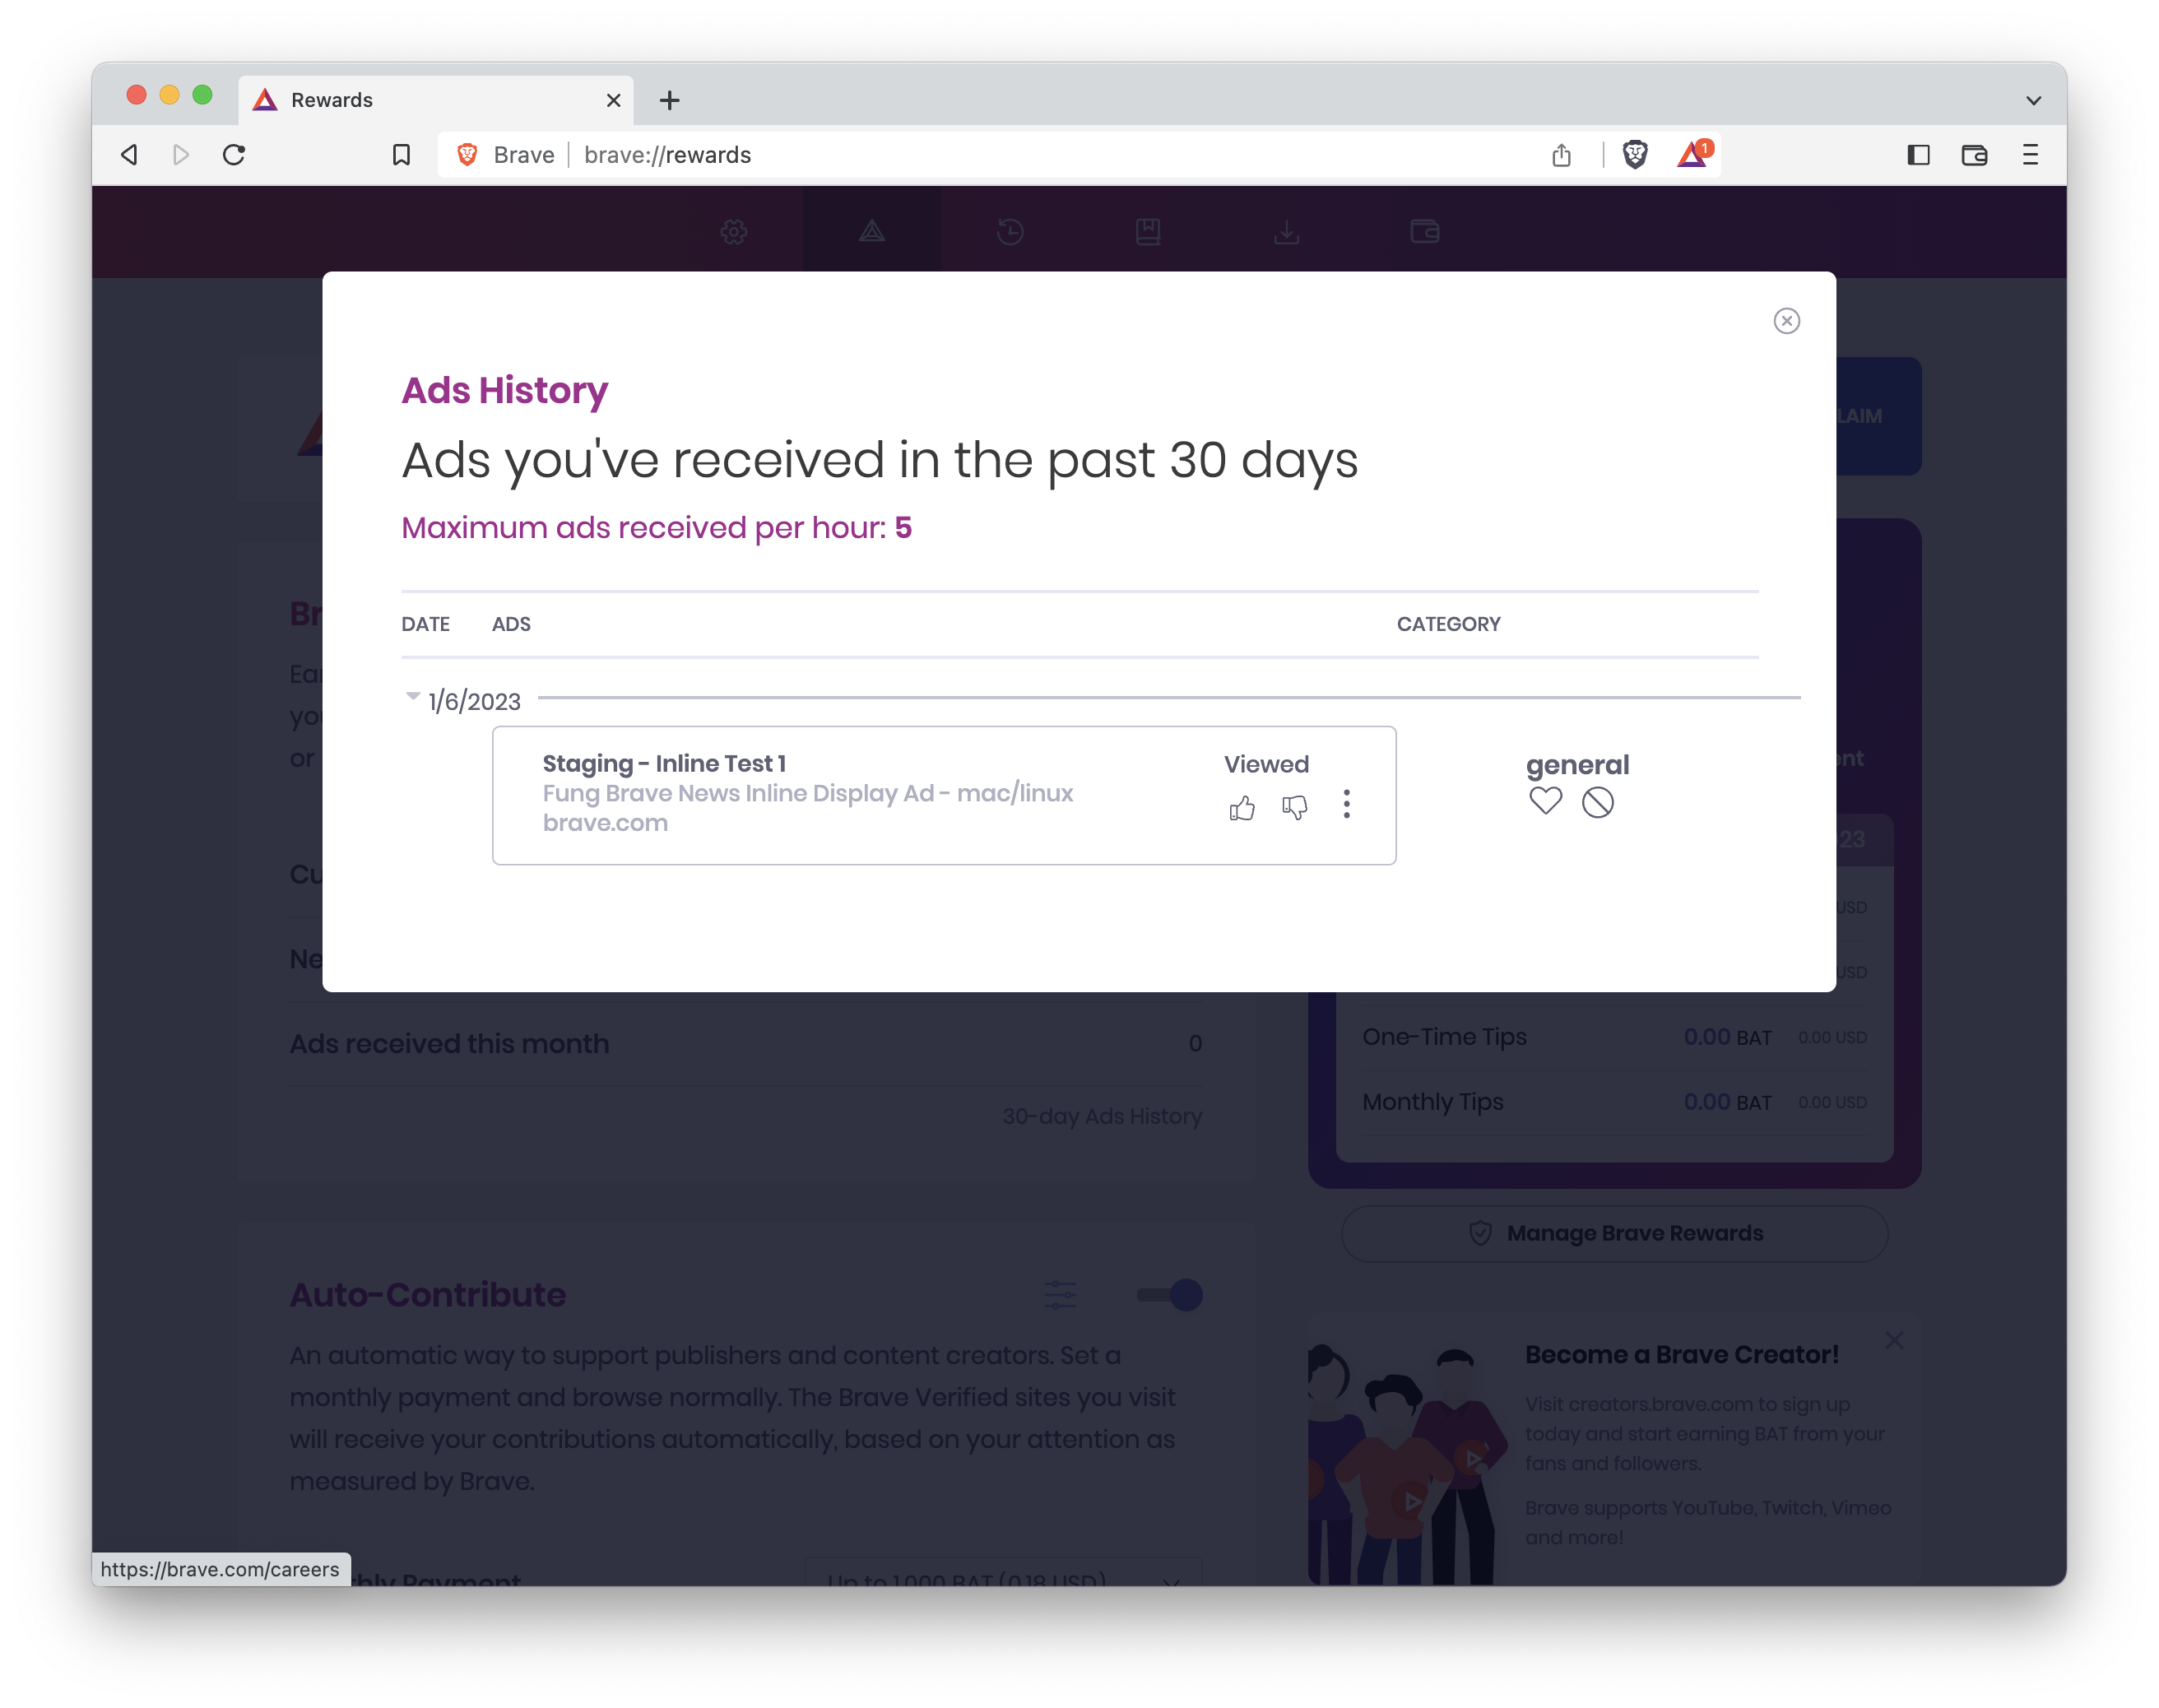Toggle the browser sidebar panel
Screen dimensions: 2159x1708
click(x=1917, y=155)
